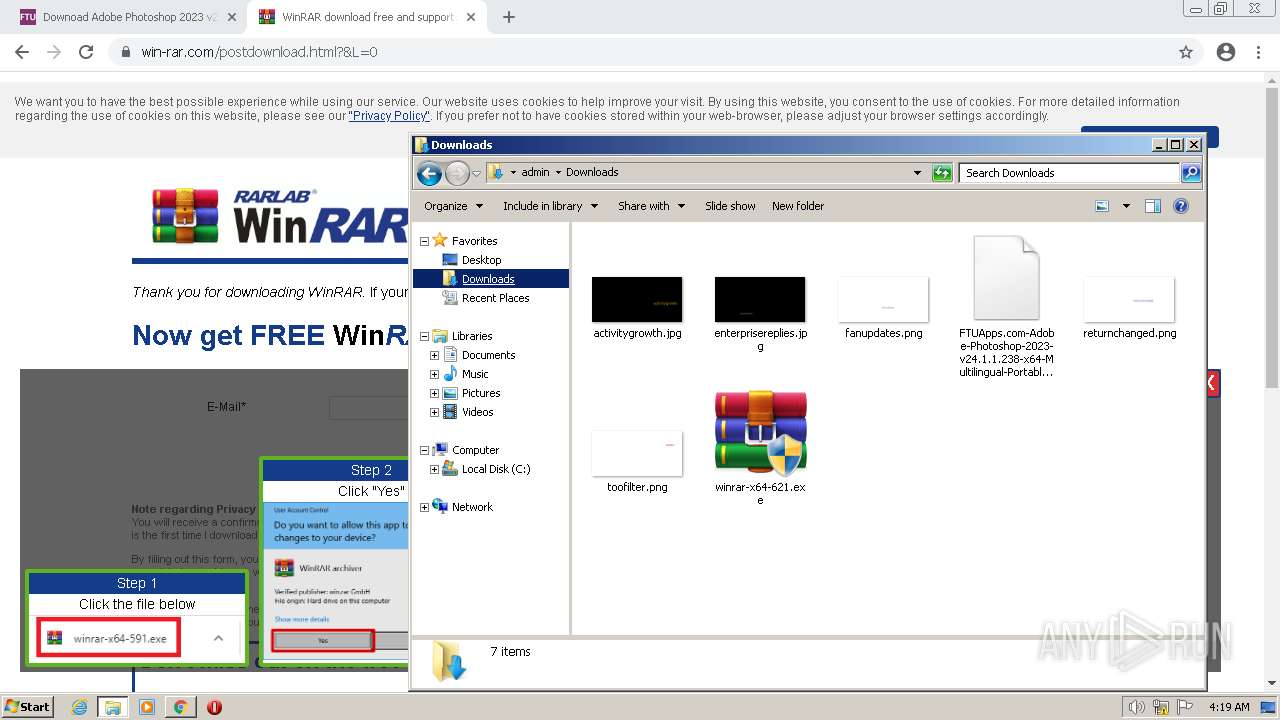The width and height of the screenshot is (1280, 720).
Task: Click the Forward arrow in Downloads explorer window
Action: pyautogui.click(x=457, y=173)
